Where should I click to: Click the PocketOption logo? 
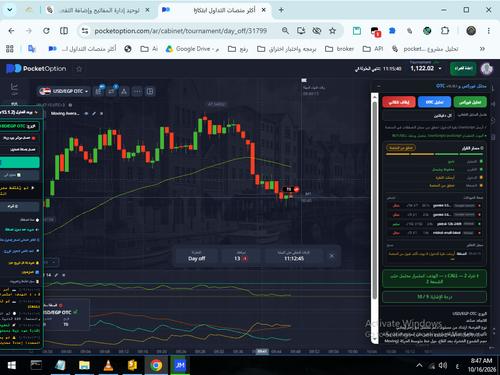pyautogui.click(x=36, y=69)
